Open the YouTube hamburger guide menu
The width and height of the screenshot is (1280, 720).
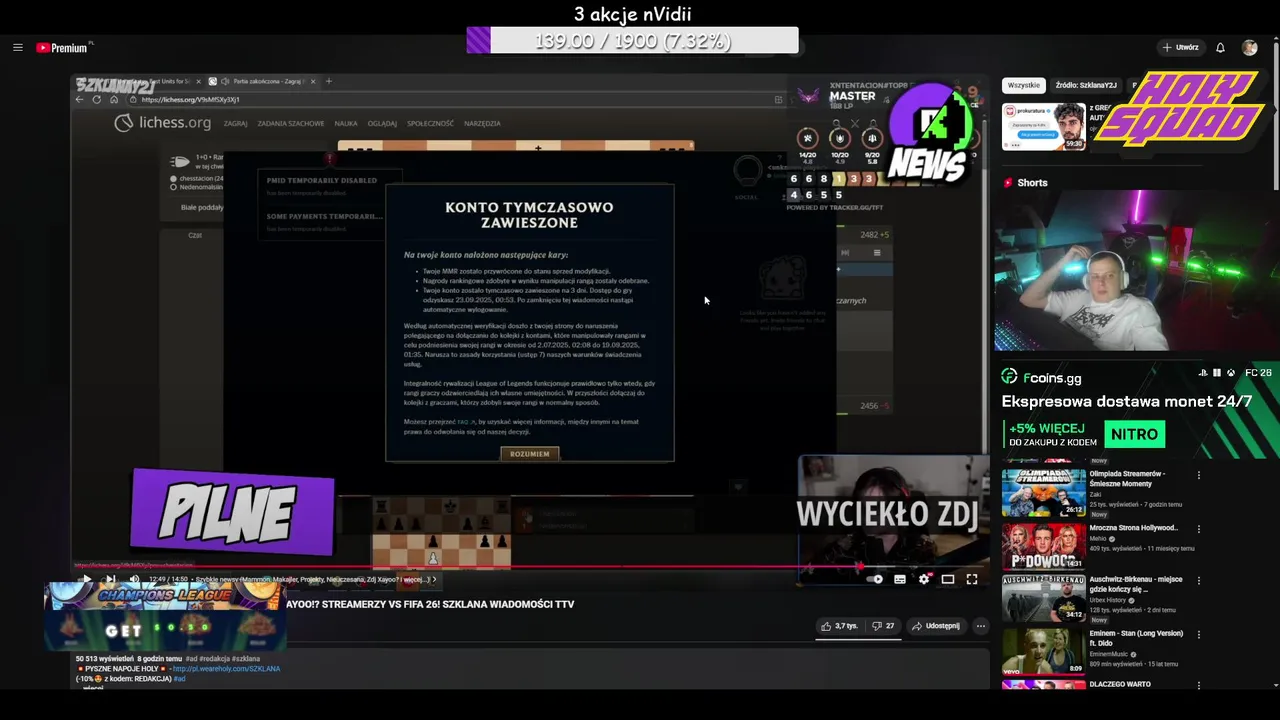18,48
